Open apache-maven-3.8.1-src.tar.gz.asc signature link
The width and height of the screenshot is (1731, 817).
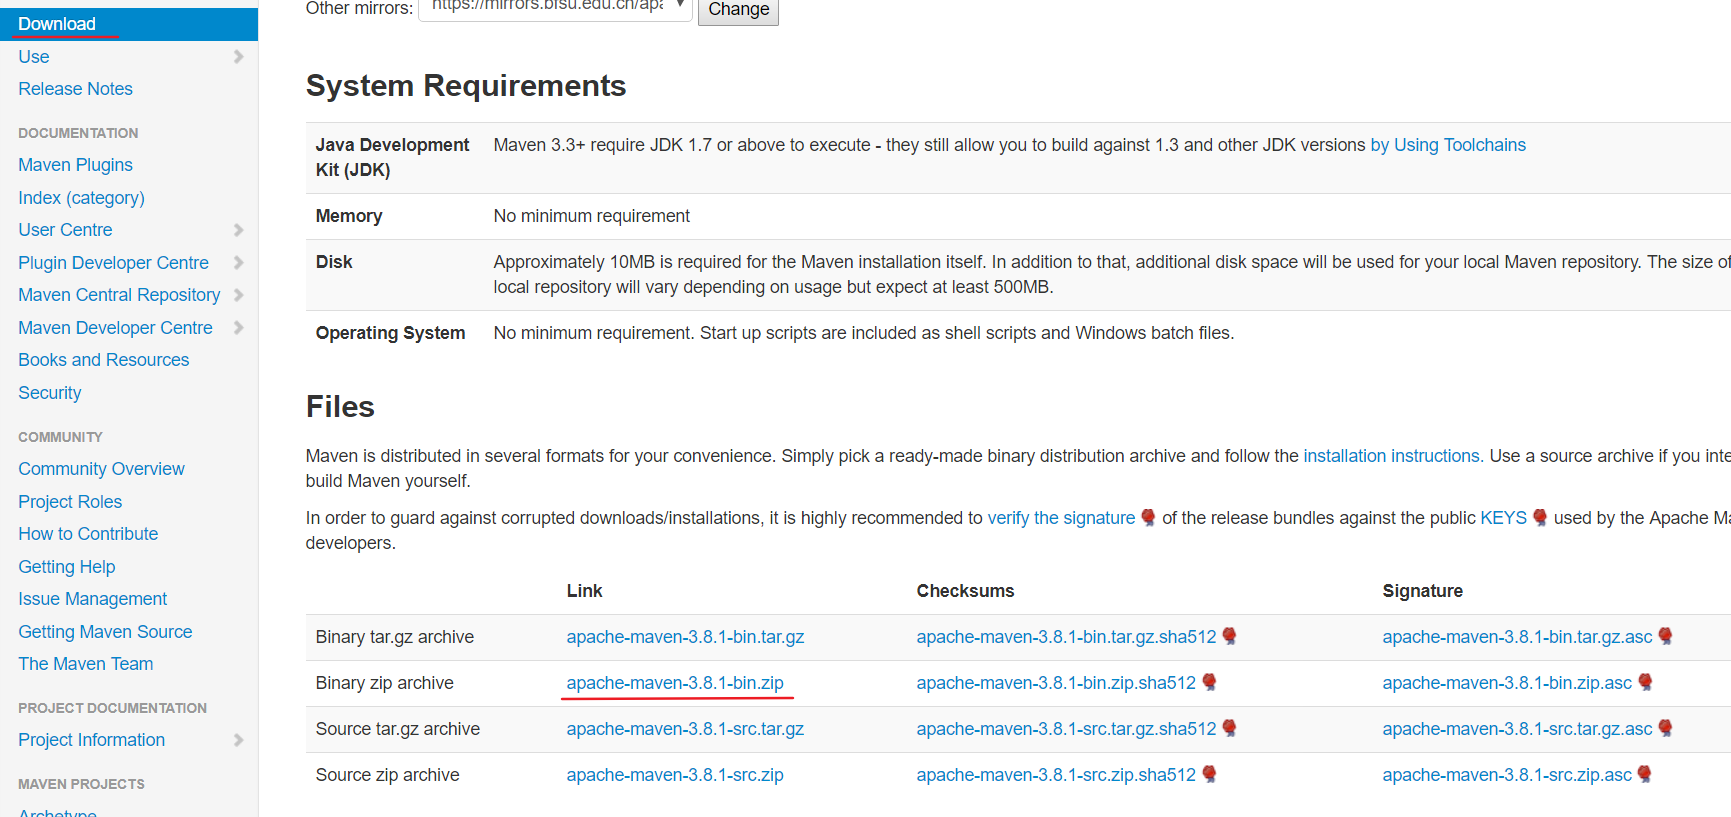[1517, 729]
